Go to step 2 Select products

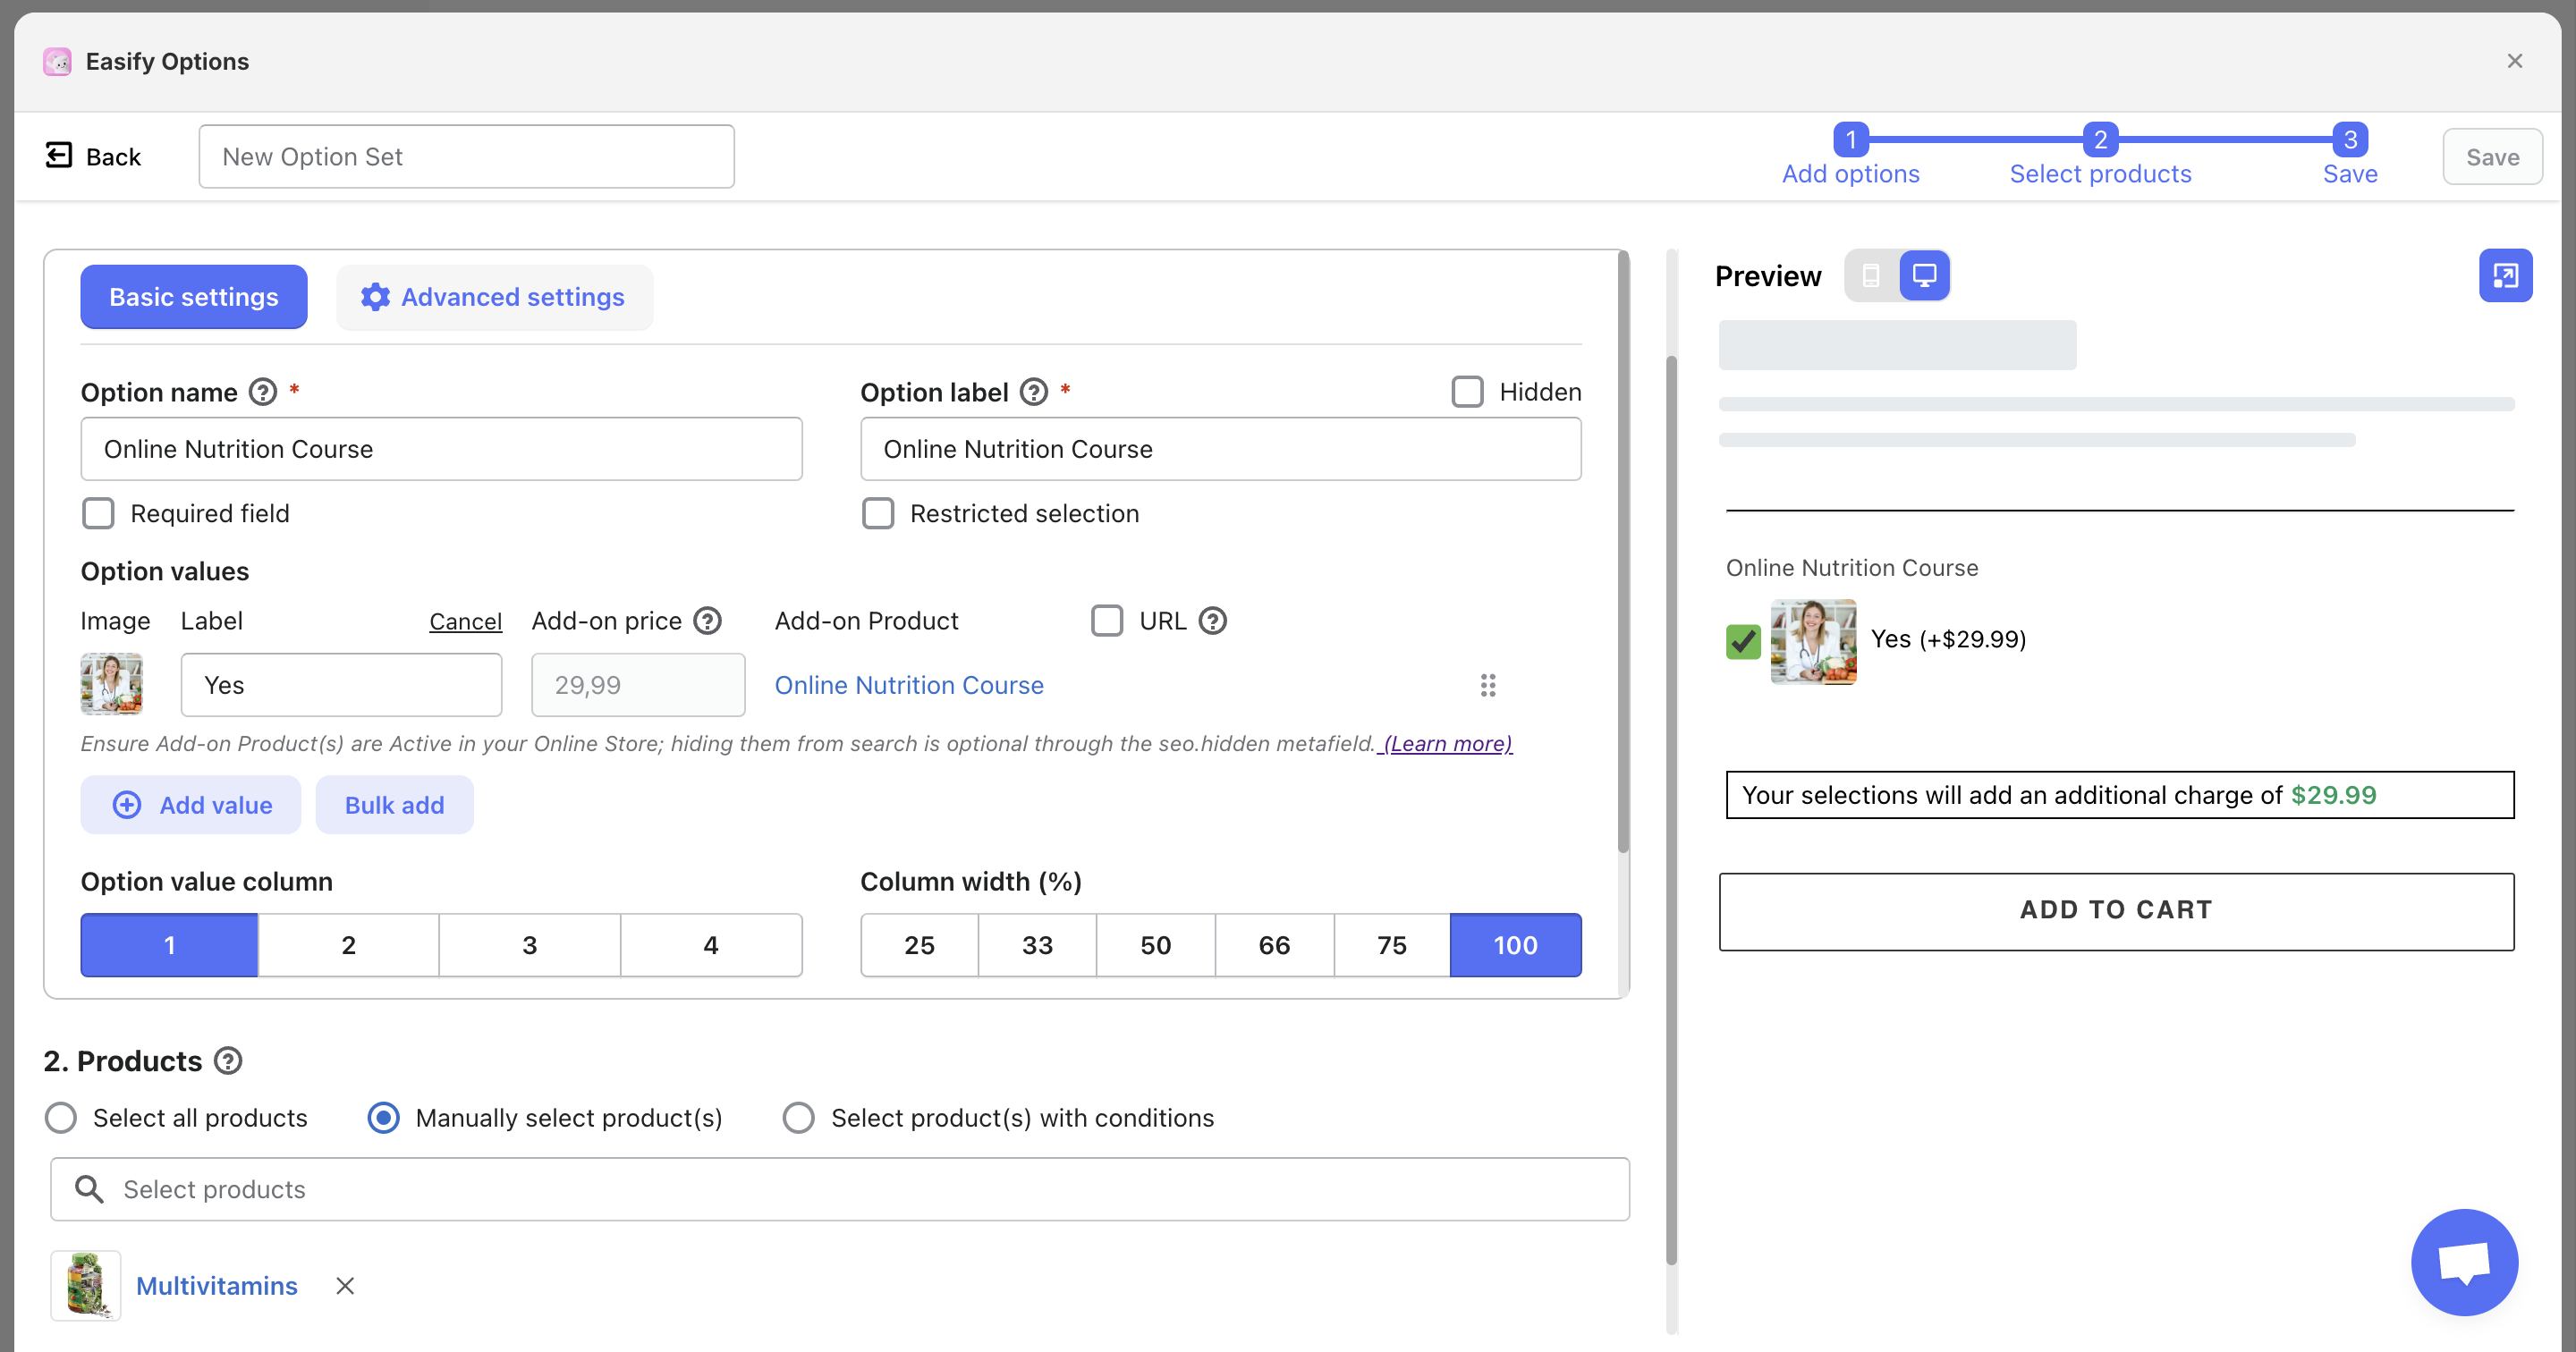coord(2100,140)
